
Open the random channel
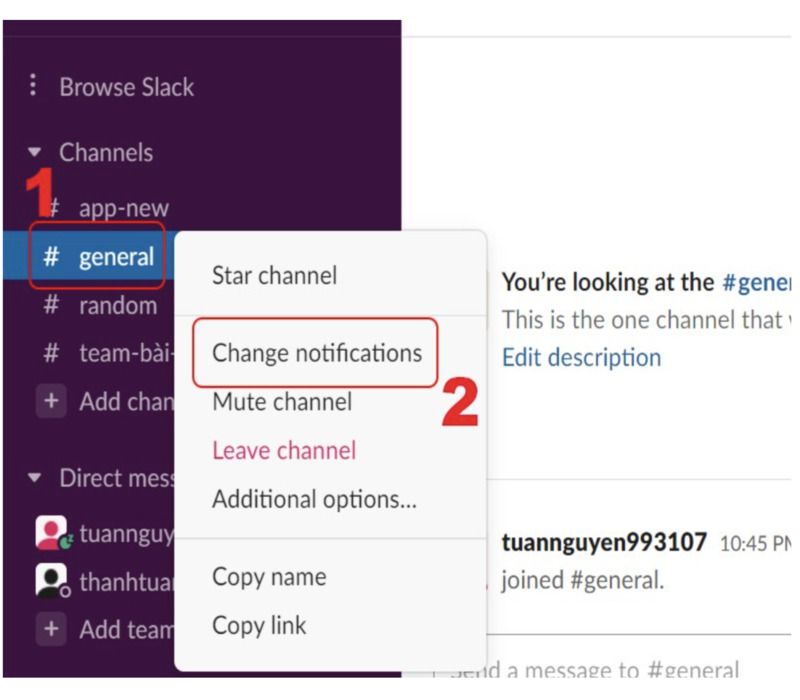click(118, 306)
